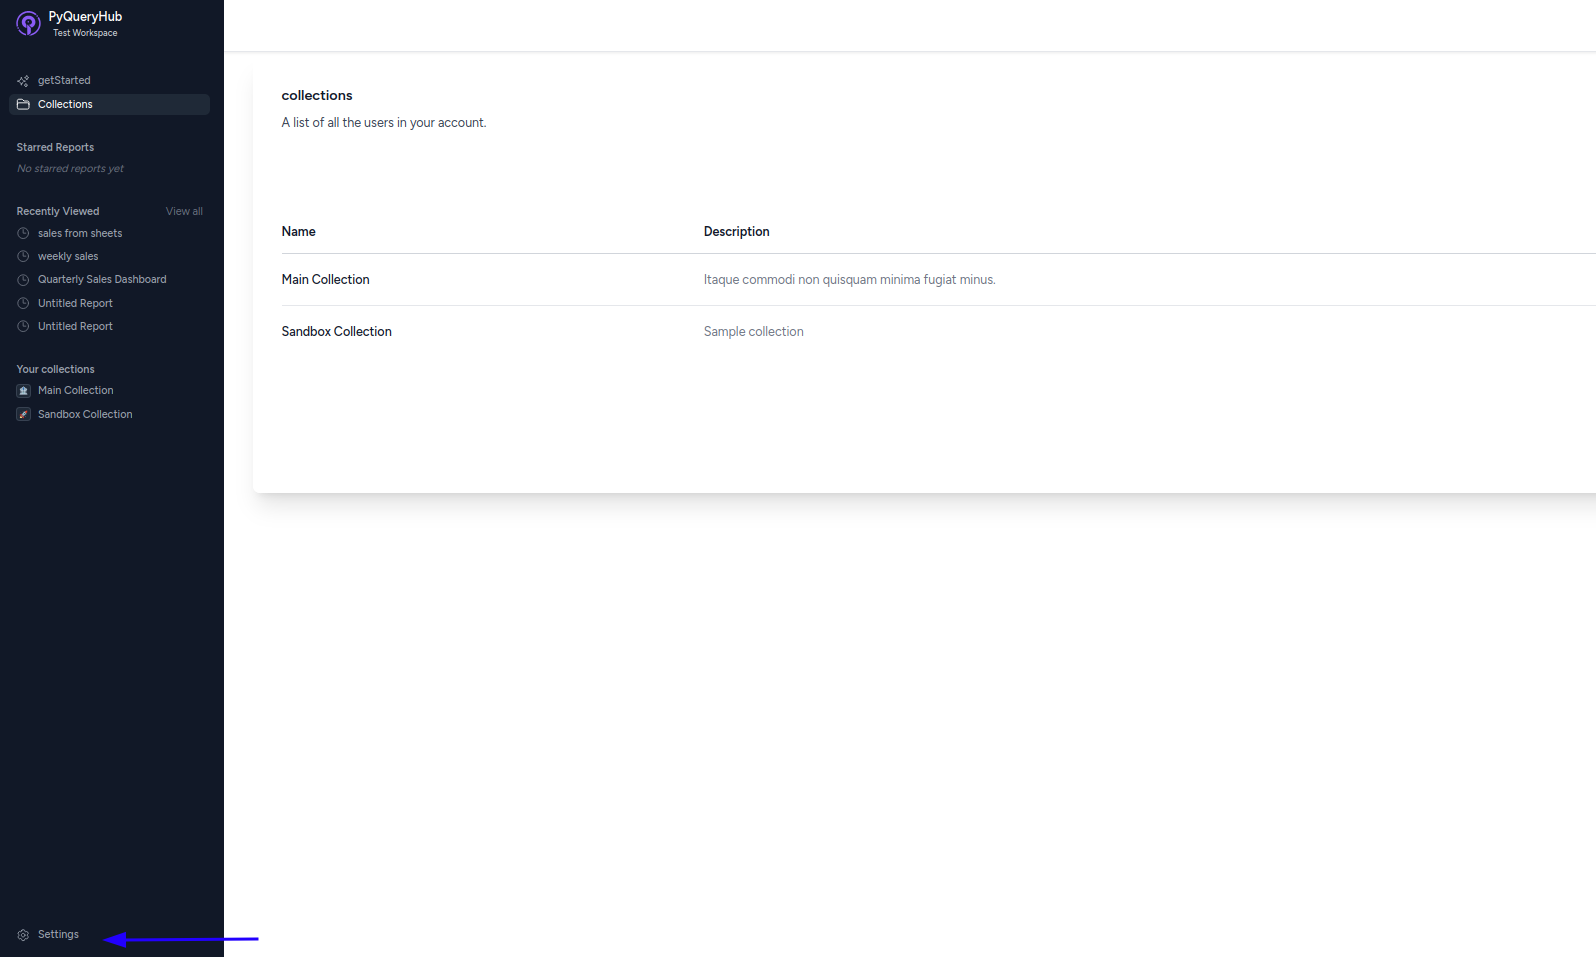1596x957 pixels.
Task: Click the Description column header
Action: pyautogui.click(x=736, y=232)
